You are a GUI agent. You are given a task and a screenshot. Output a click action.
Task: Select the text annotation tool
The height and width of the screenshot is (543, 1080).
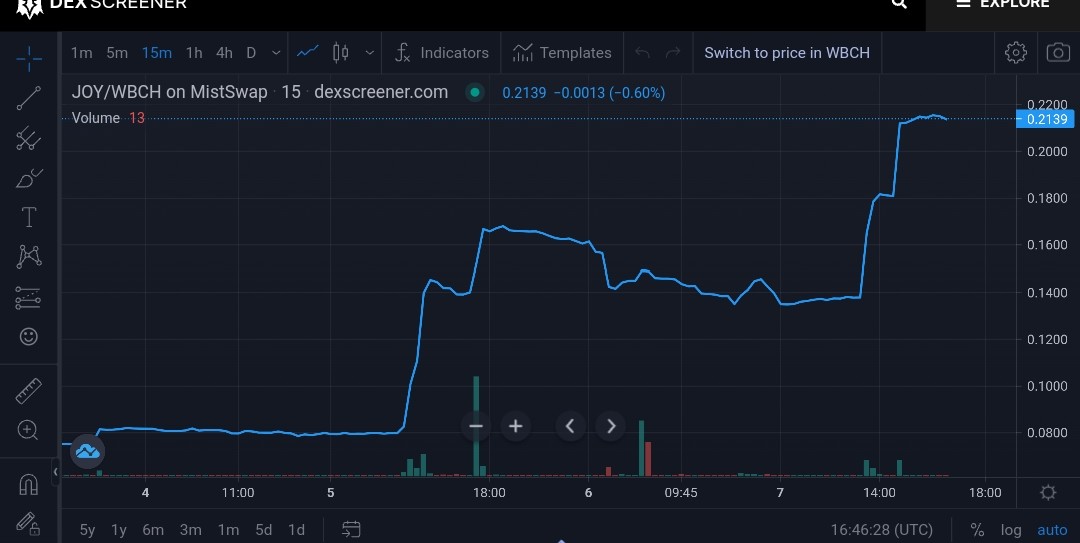pos(28,217)
